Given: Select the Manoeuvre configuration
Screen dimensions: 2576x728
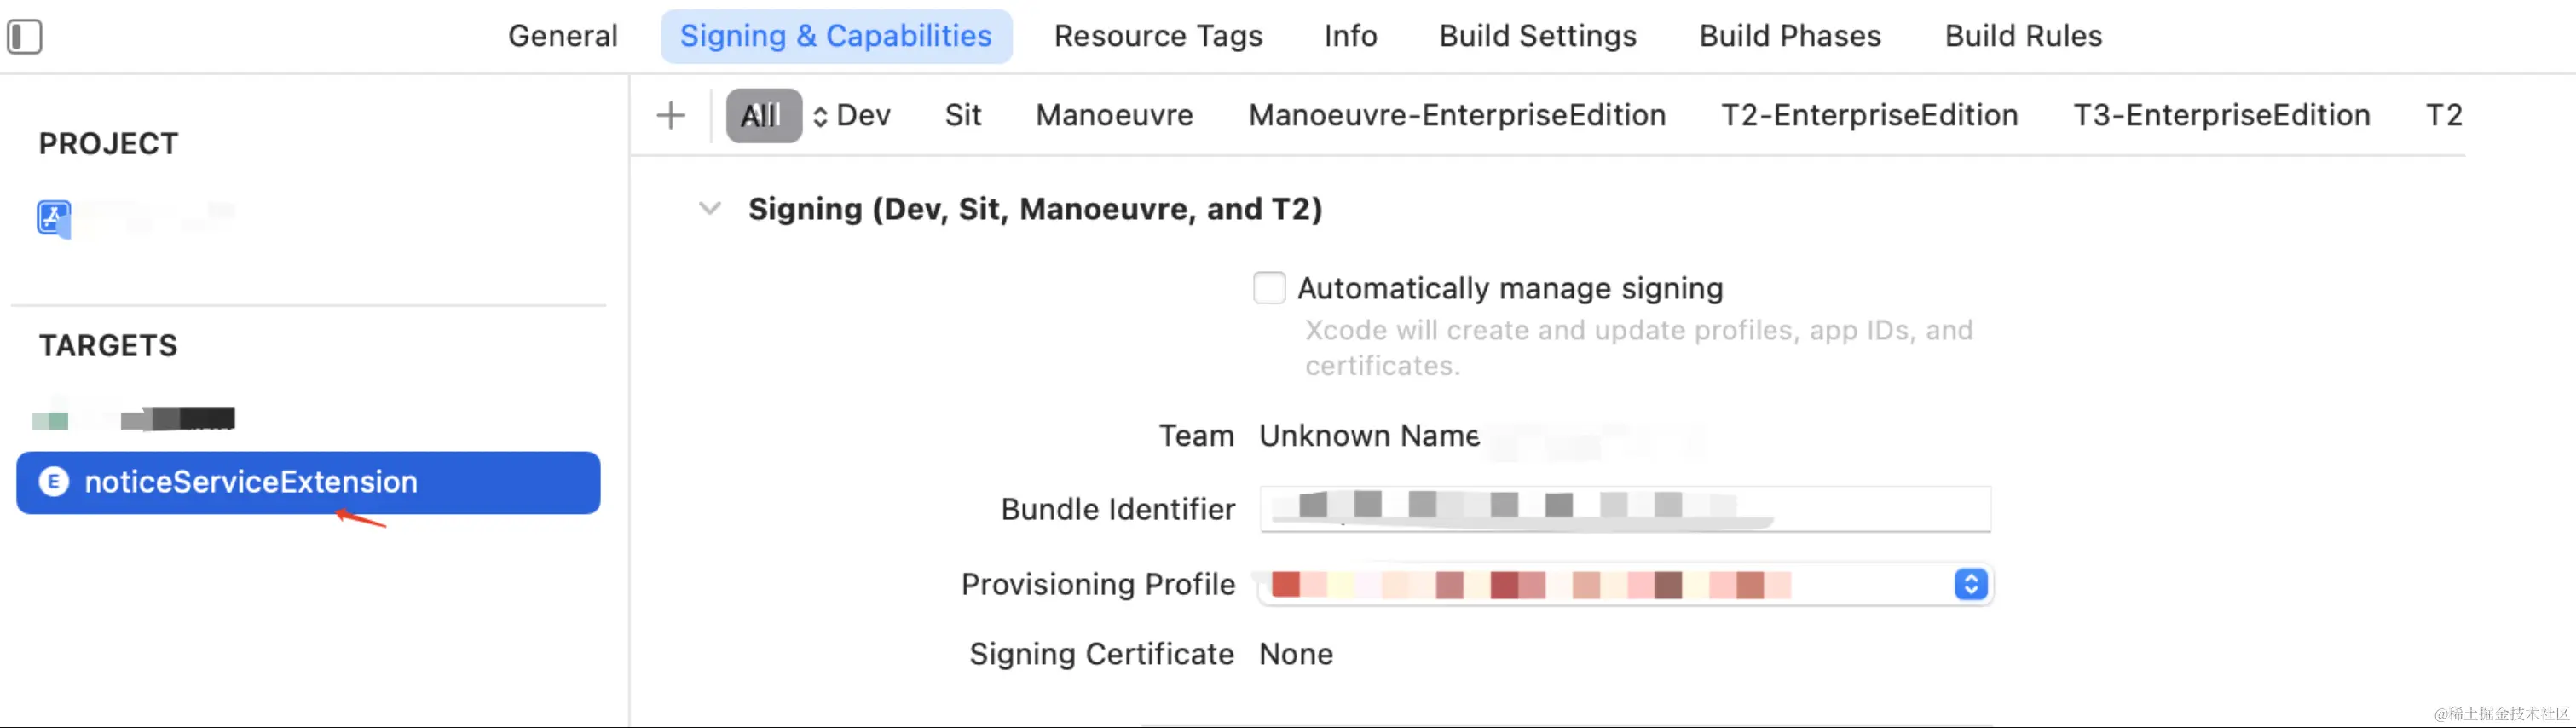Looking at the screenshot, I should pyautogui.click(x=1114, y=116).
